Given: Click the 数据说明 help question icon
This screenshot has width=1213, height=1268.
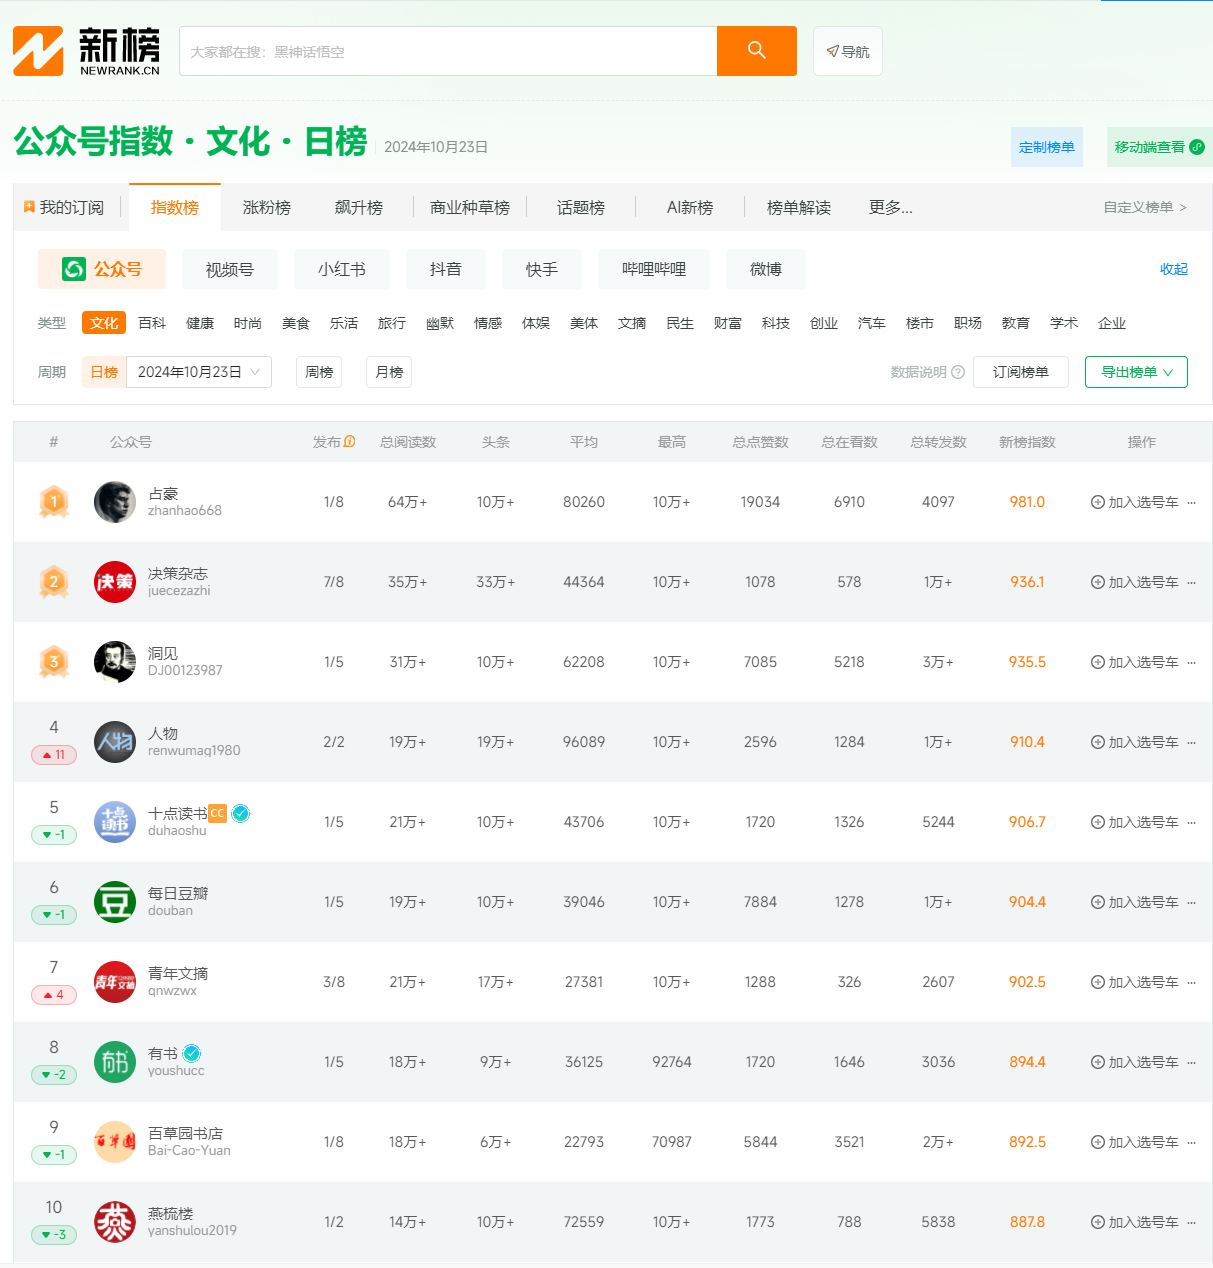Looking at the screenshot, I should [958, 372].
